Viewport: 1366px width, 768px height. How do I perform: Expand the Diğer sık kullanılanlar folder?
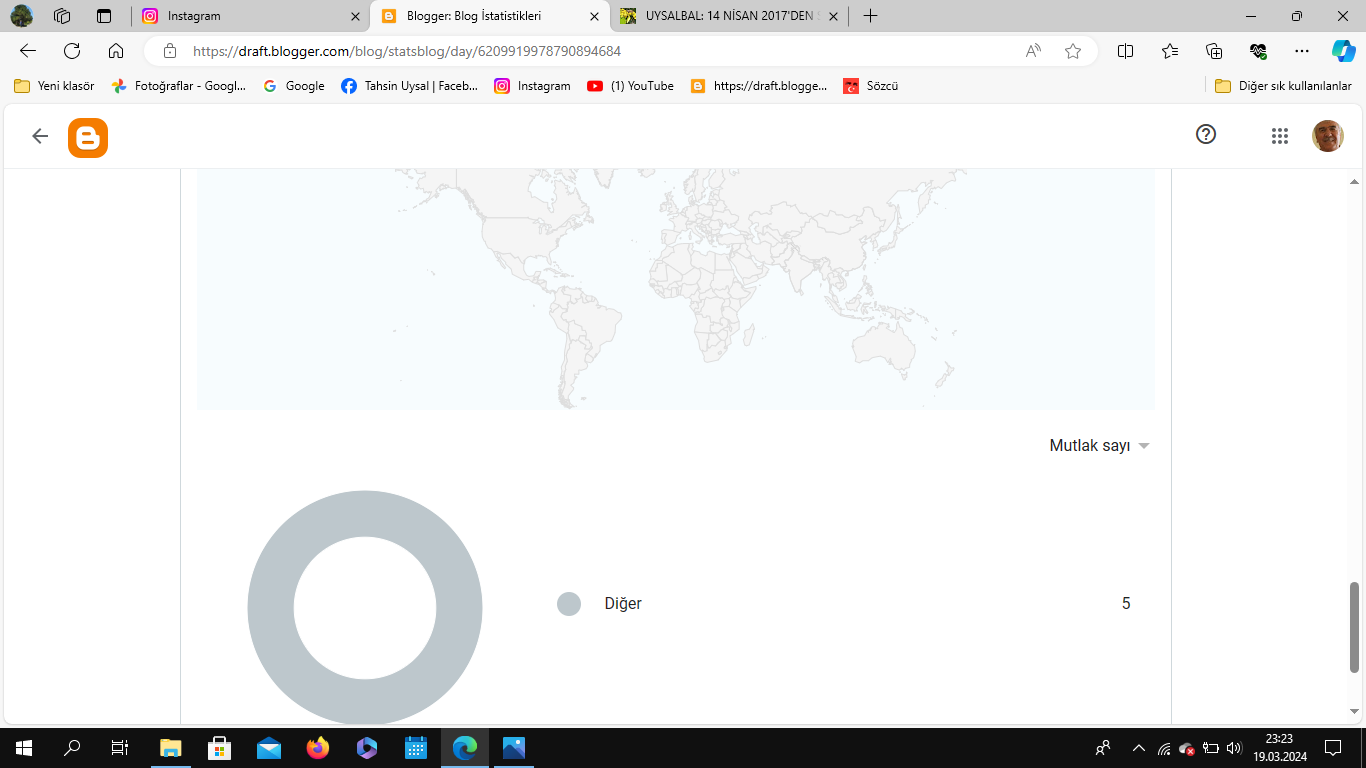1283,86
